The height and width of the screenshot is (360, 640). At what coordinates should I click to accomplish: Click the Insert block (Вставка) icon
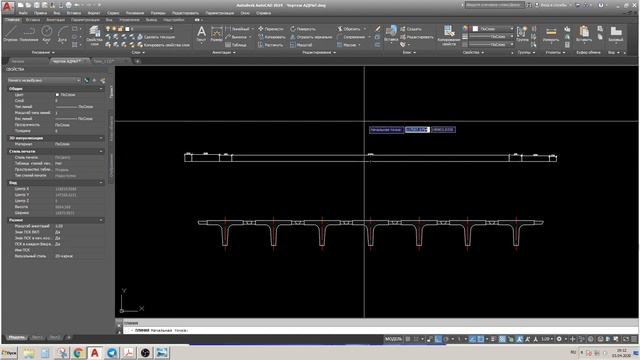[x=391, y=33]
